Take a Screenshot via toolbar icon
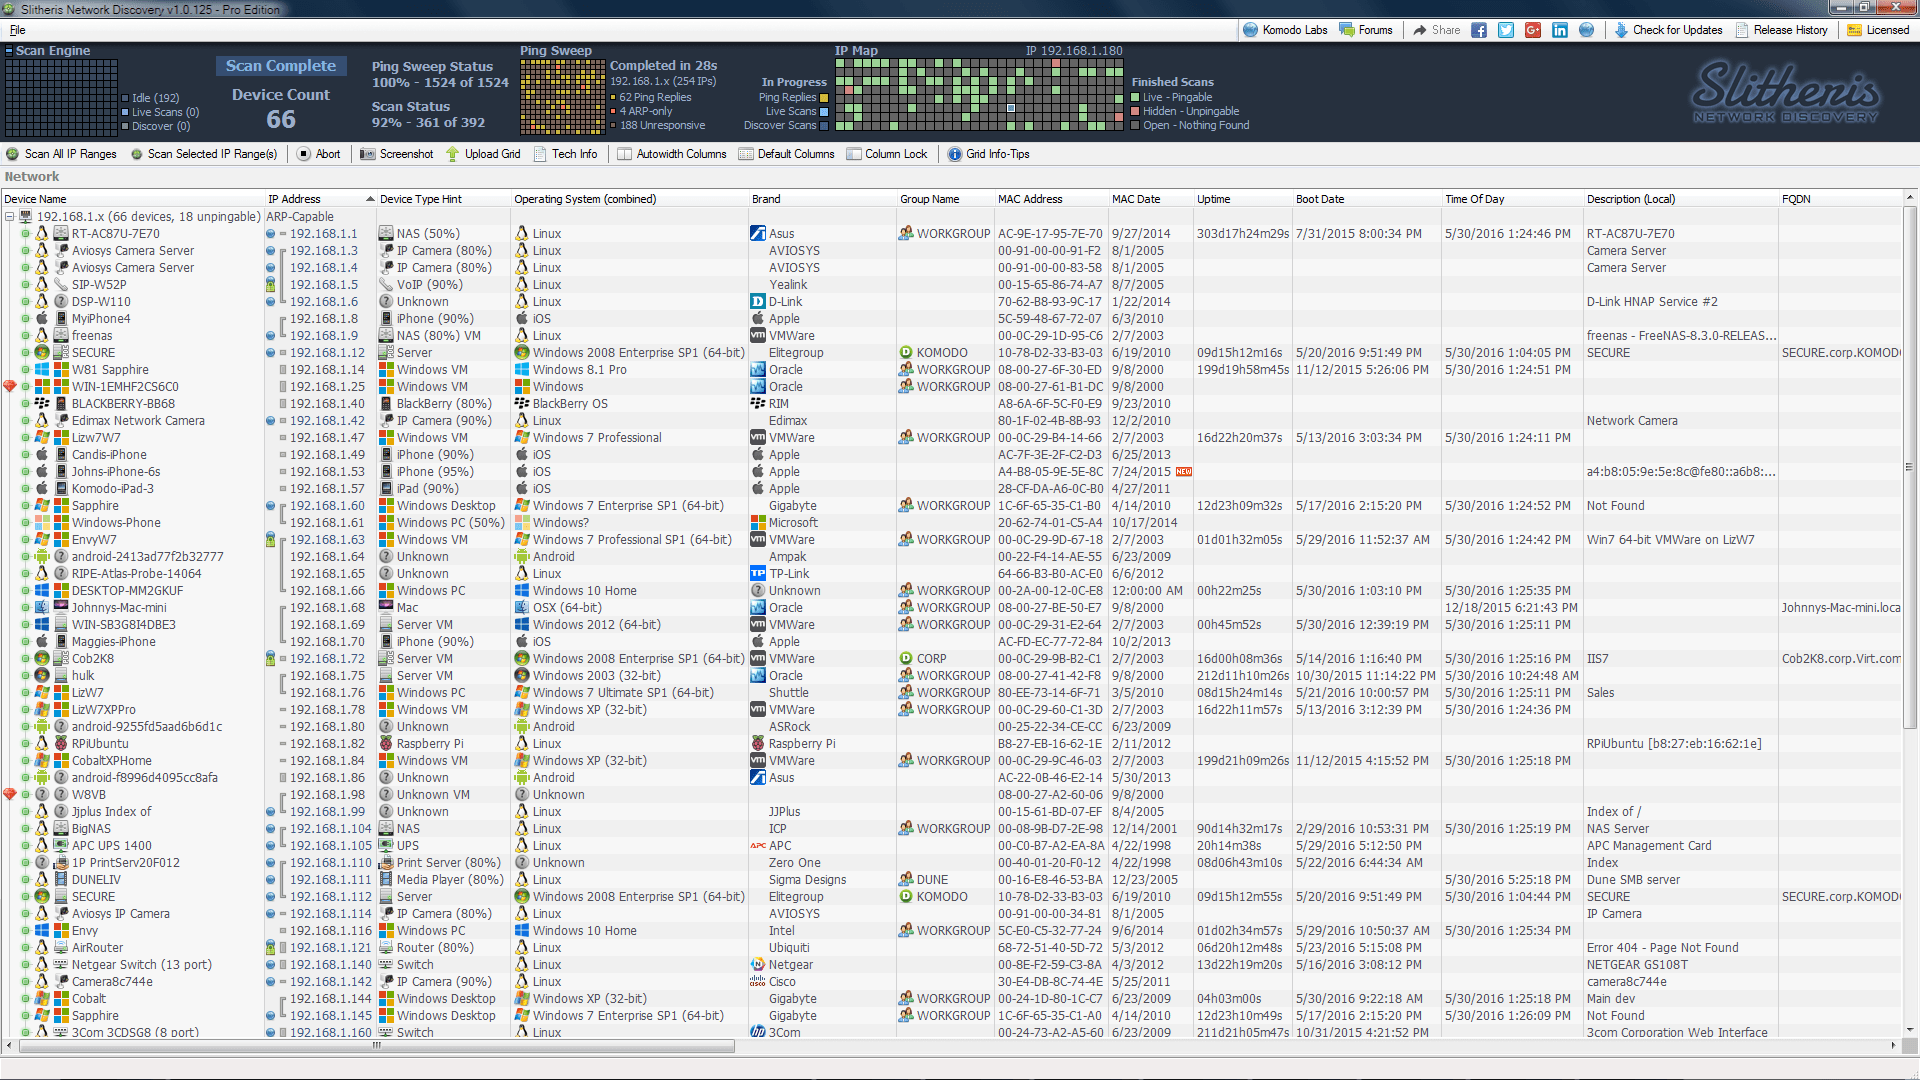Viewport: 1920px width, 1080px height. pos(368,154)
